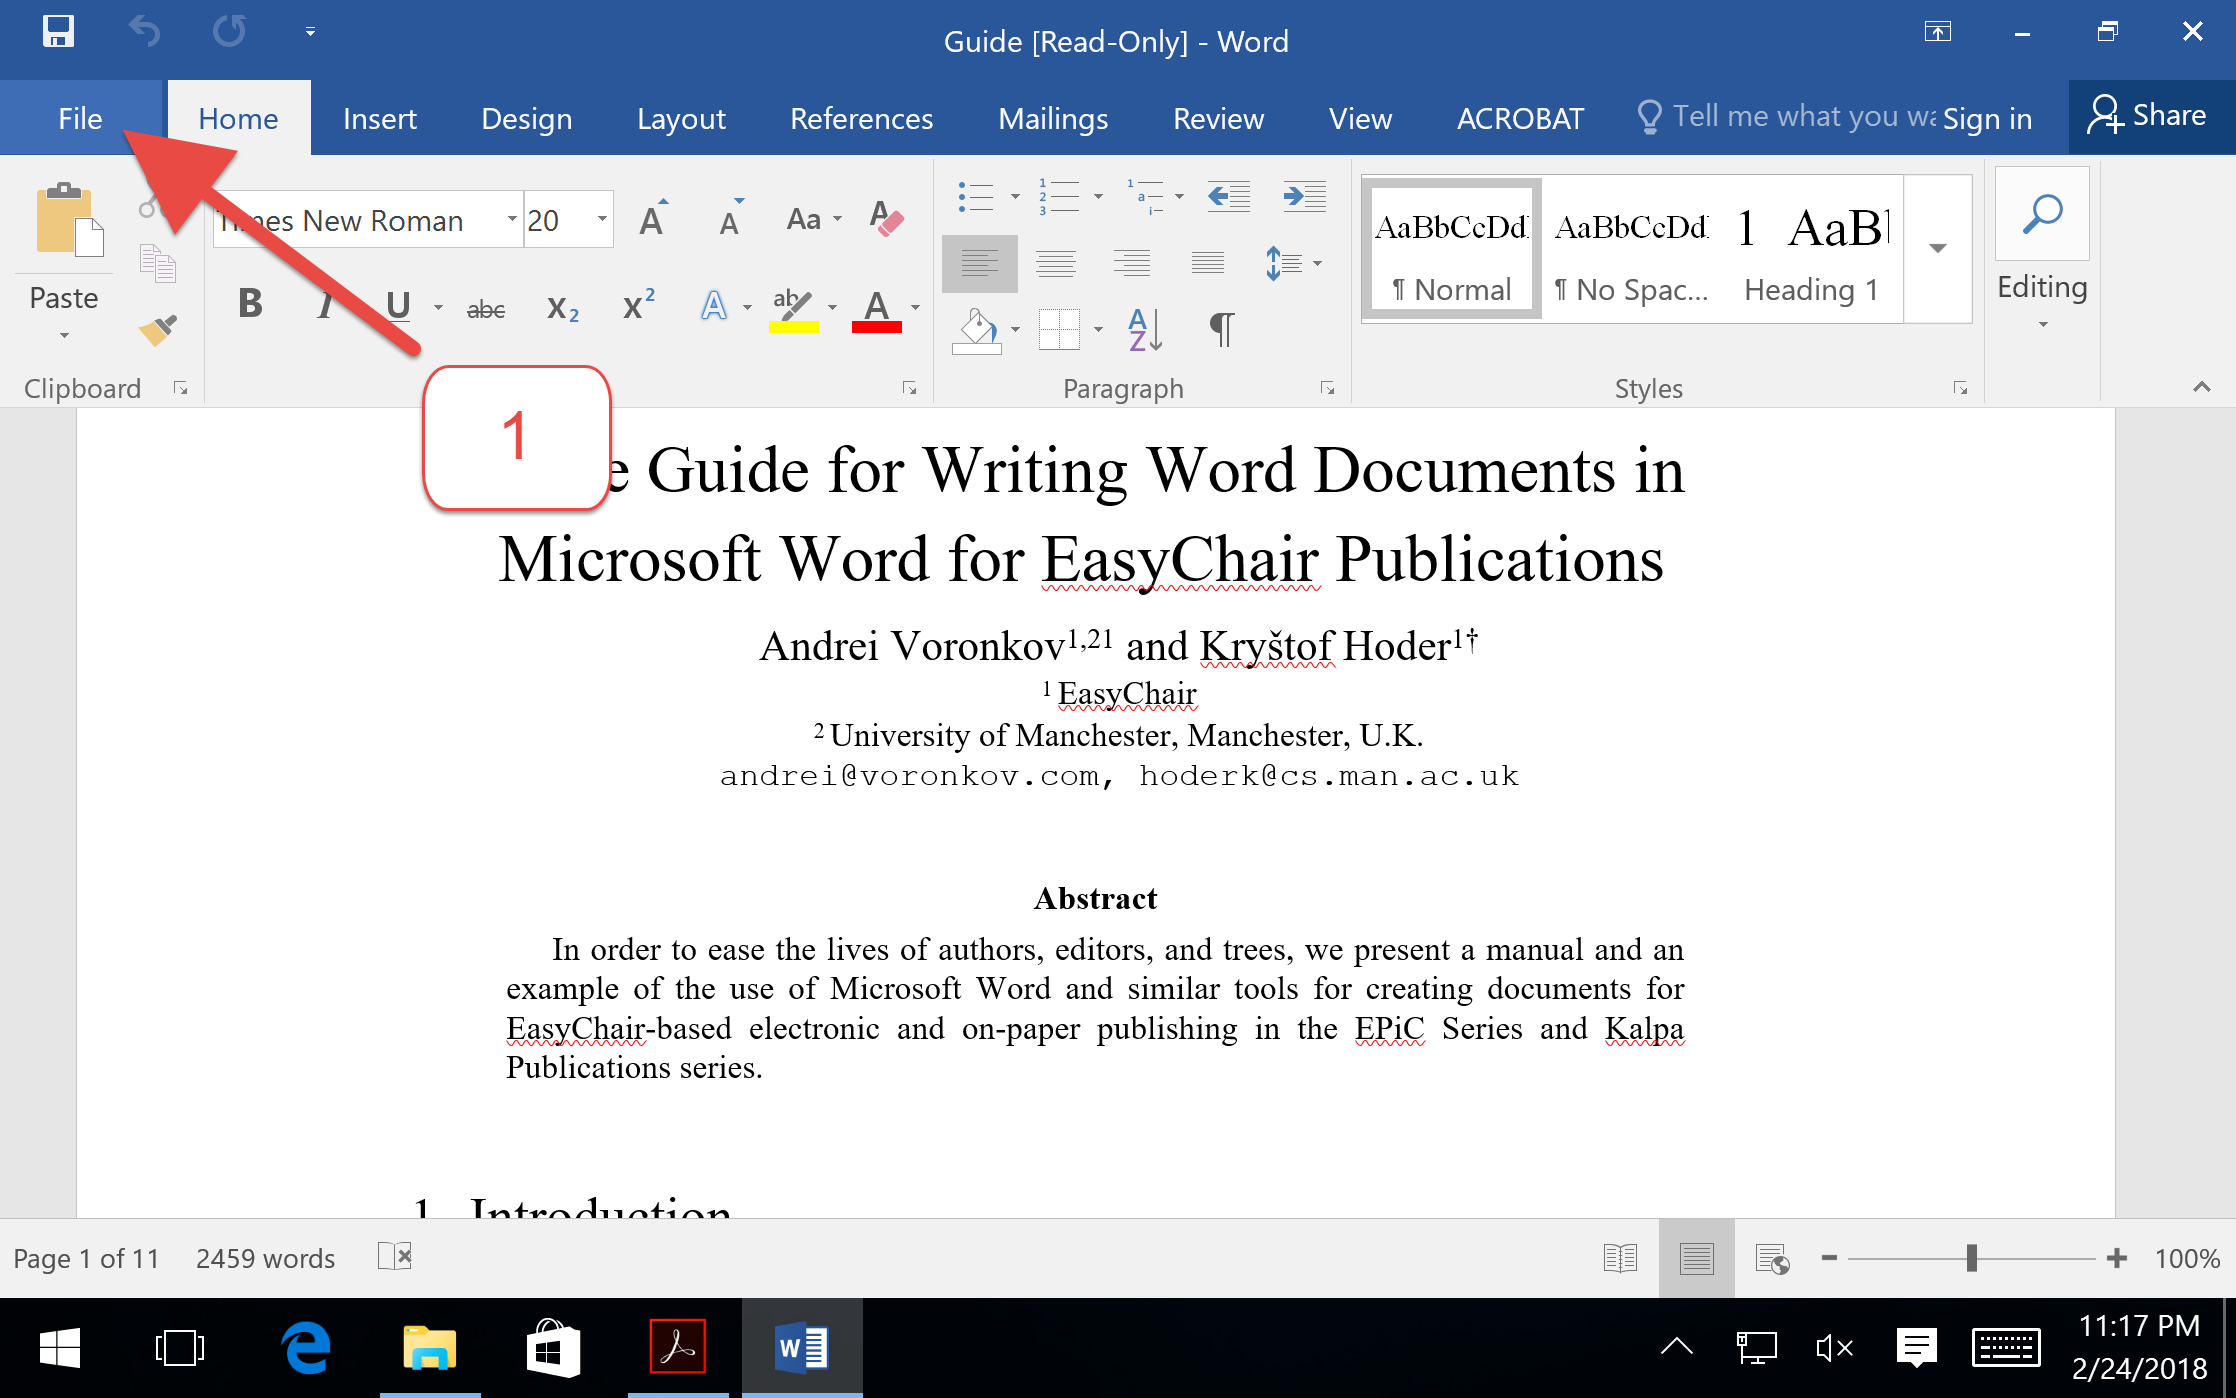Switch to the Insert tab
The image size is (2236, 1398).
379,118
